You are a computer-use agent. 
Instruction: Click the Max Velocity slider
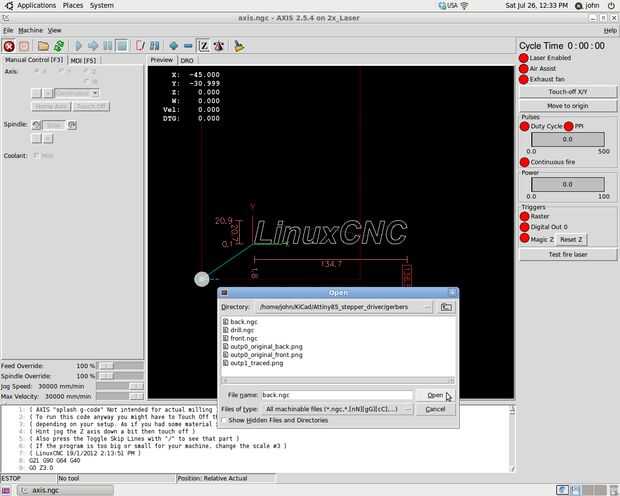[120, 396]
